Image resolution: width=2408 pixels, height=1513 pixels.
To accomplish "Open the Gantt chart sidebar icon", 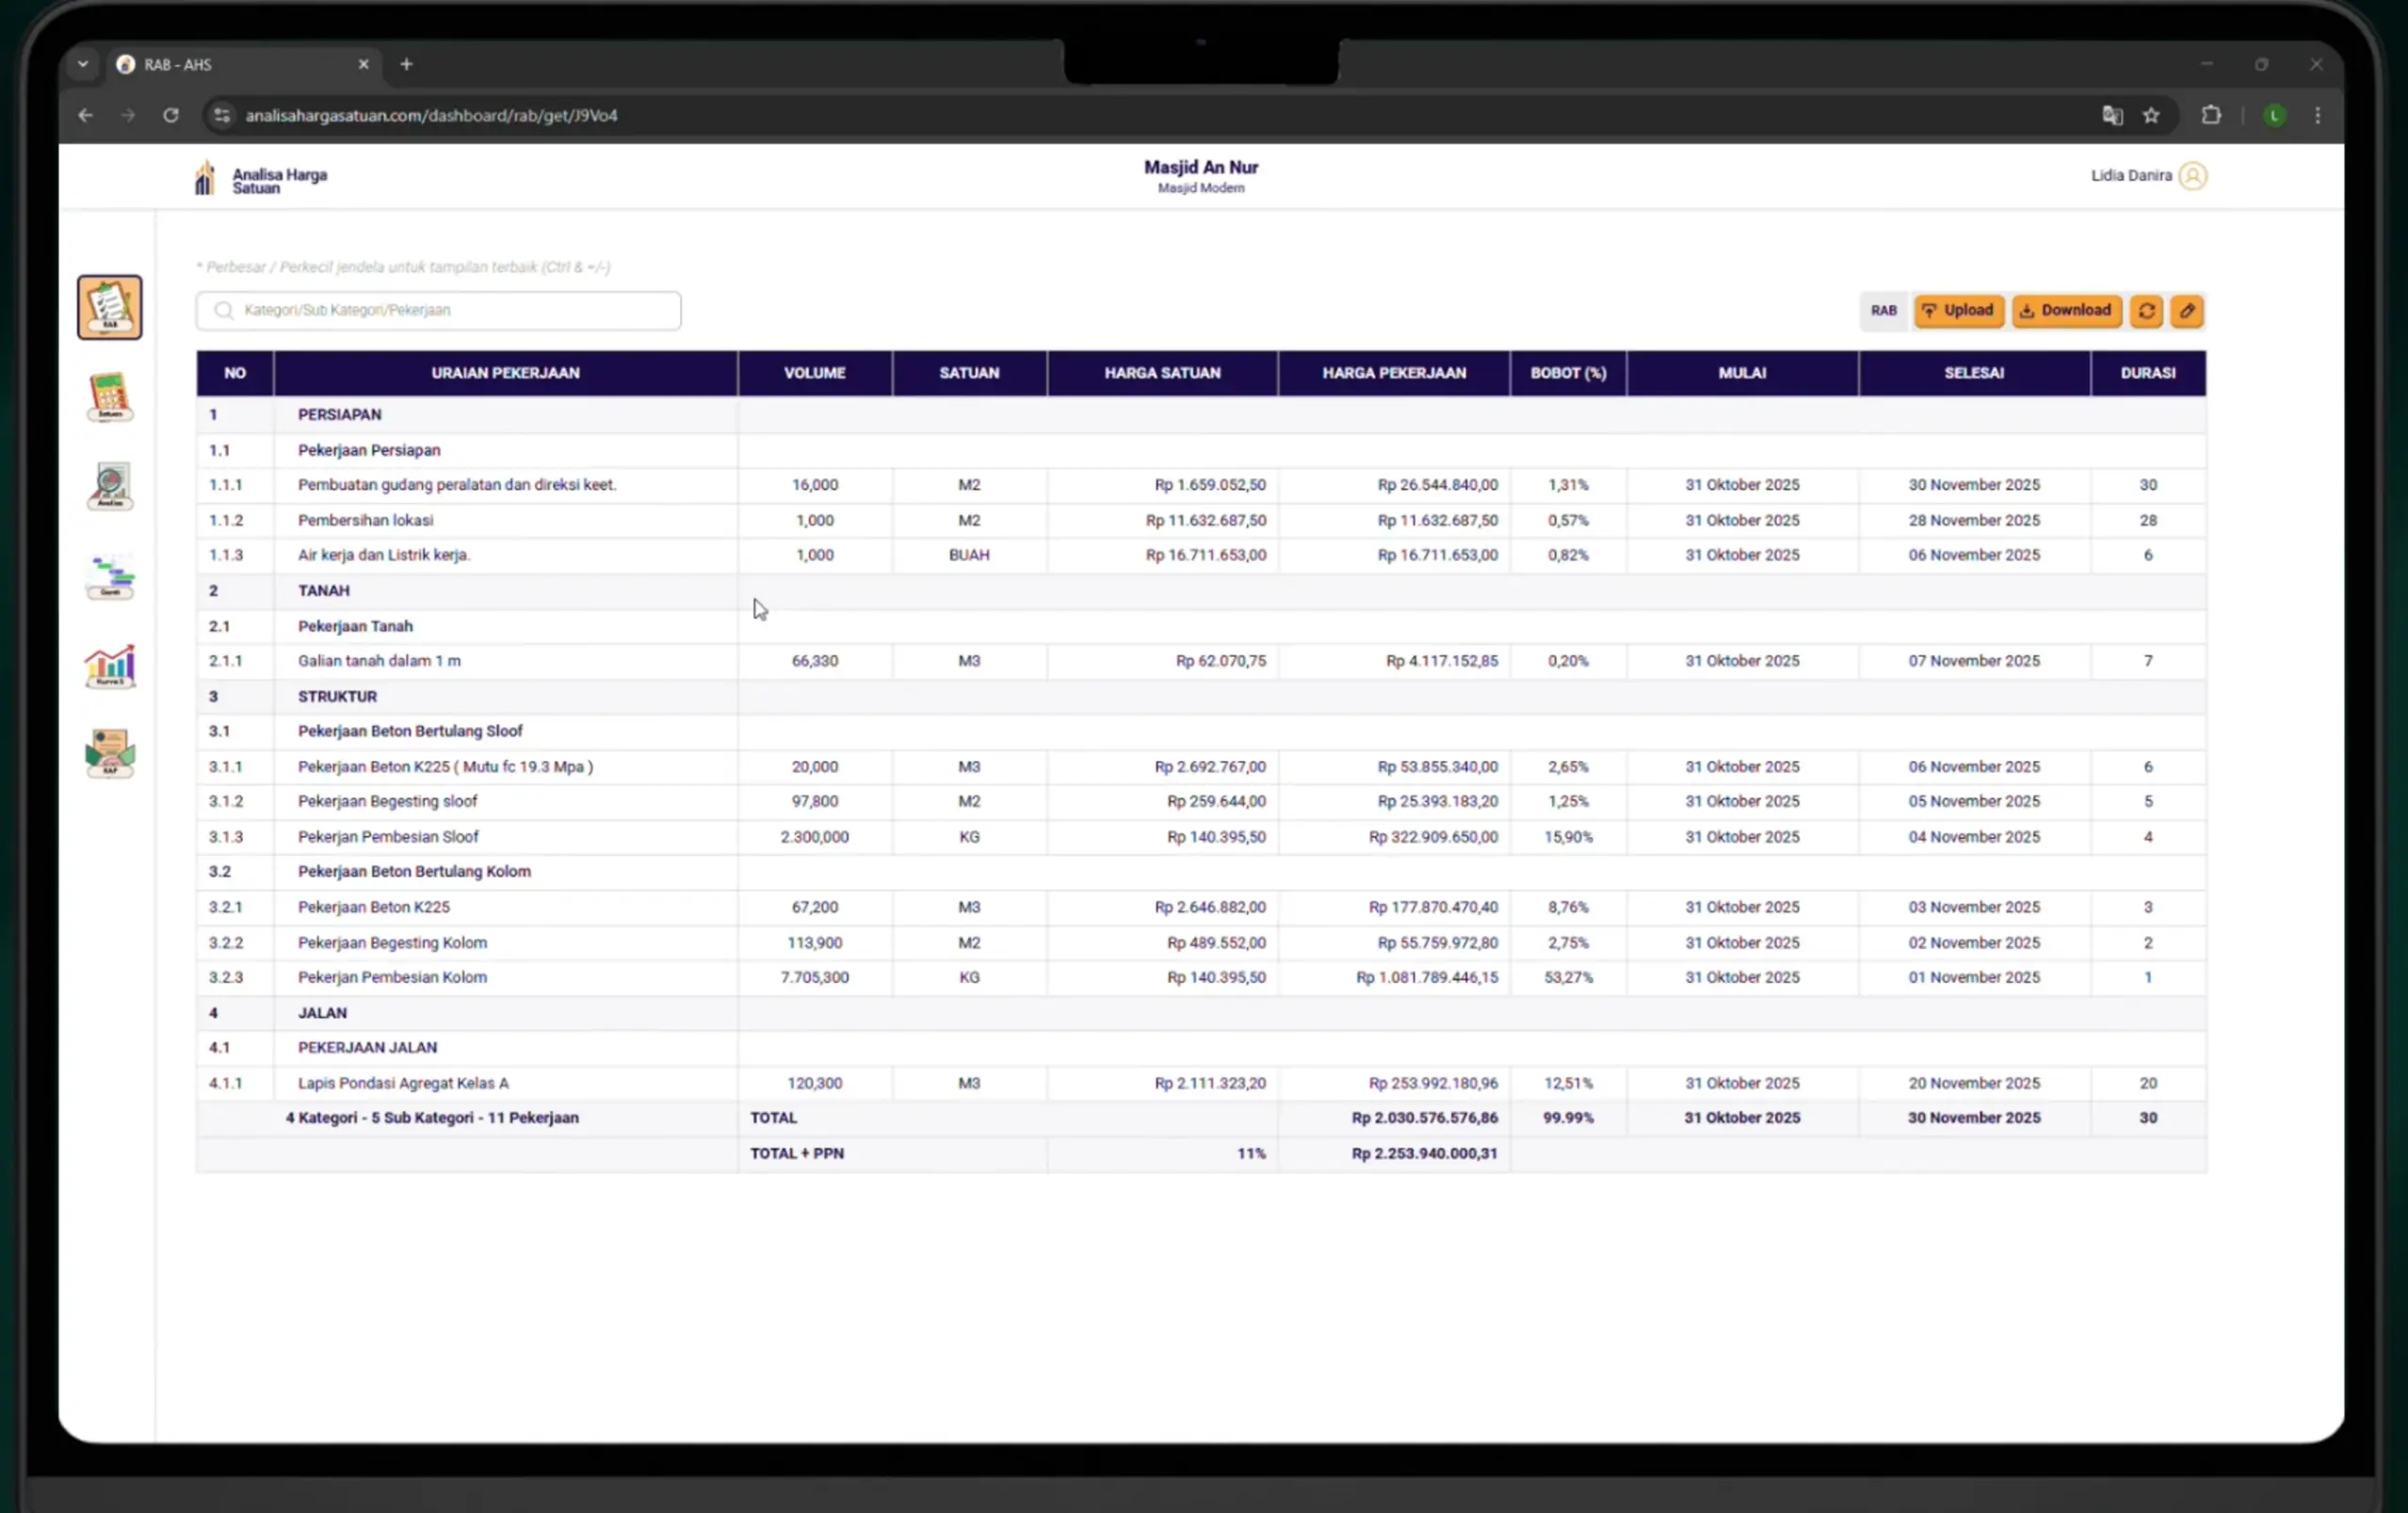I will [110, 577].
